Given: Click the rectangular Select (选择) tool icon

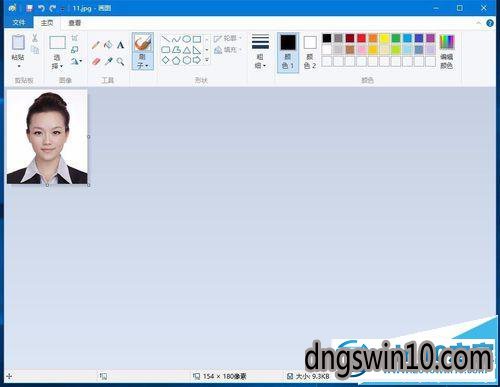Looking at the screenshot, I should click(57, 43).
